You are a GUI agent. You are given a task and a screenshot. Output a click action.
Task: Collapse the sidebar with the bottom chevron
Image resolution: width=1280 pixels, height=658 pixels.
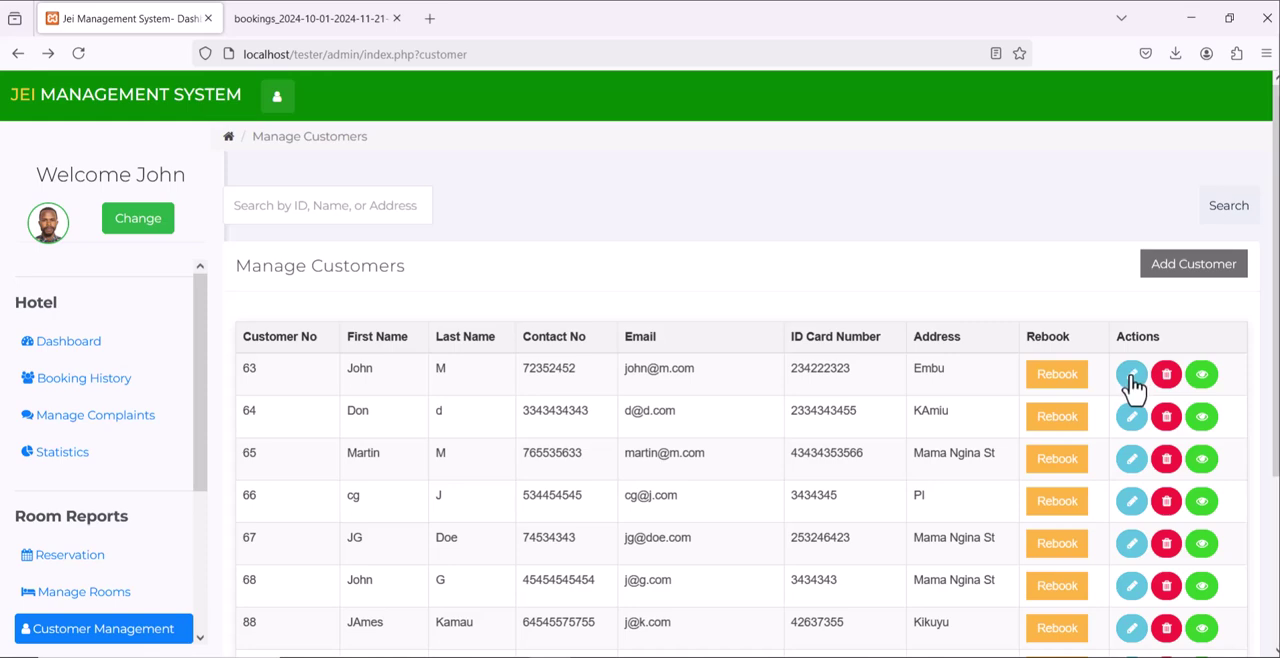tap(199, 637)
